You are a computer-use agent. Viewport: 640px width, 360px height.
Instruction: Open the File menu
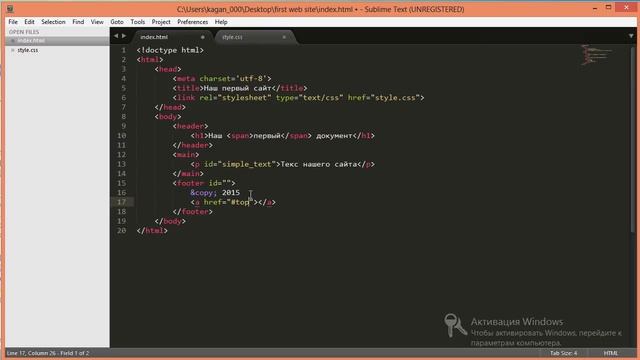pyautogui.click(x=13, y=22)
